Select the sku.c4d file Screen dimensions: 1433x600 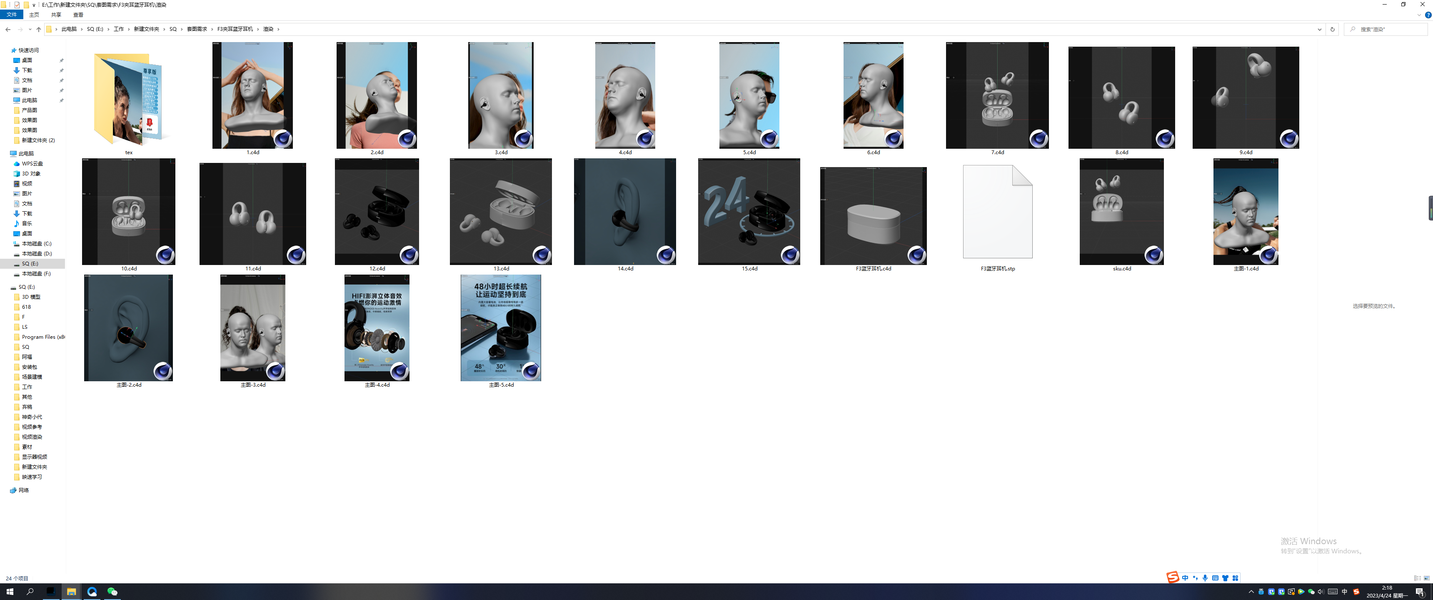pyautogui.click(x=1121, y=212)
